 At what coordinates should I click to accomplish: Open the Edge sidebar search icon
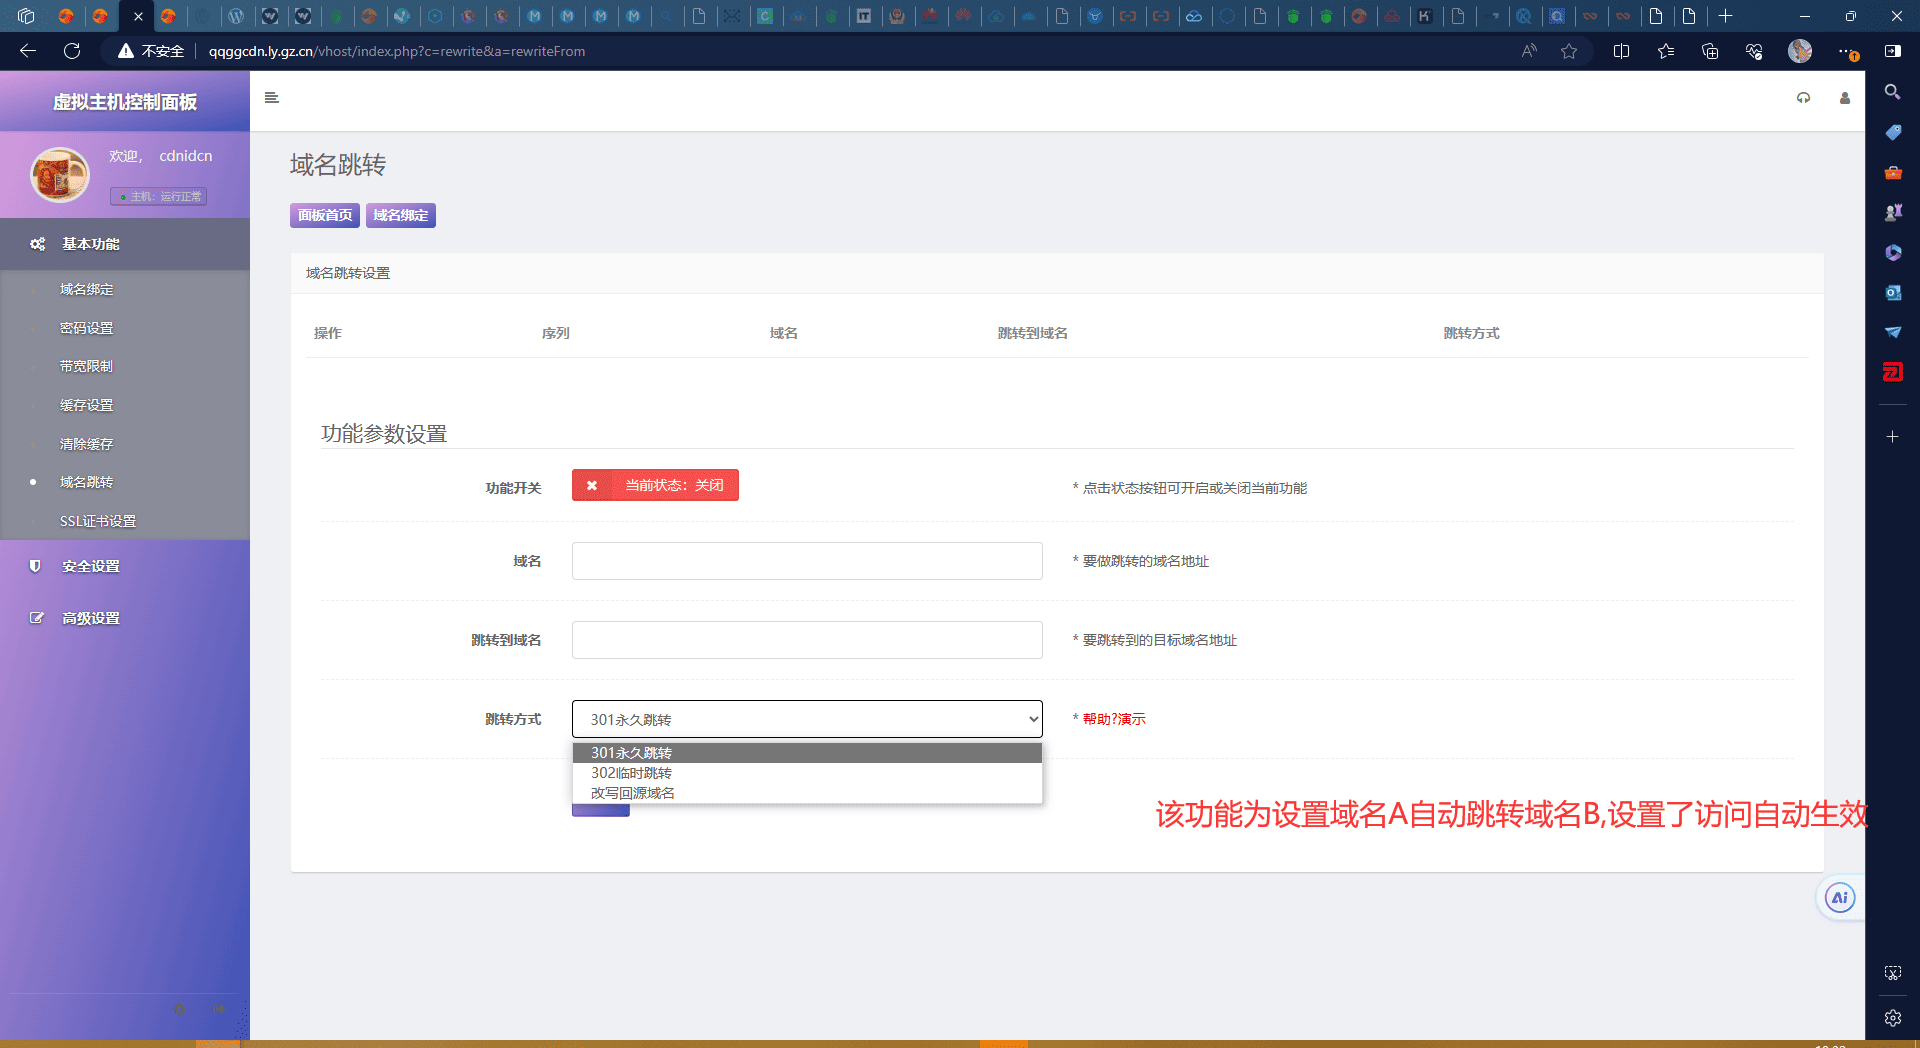(x=1892, y=92)
